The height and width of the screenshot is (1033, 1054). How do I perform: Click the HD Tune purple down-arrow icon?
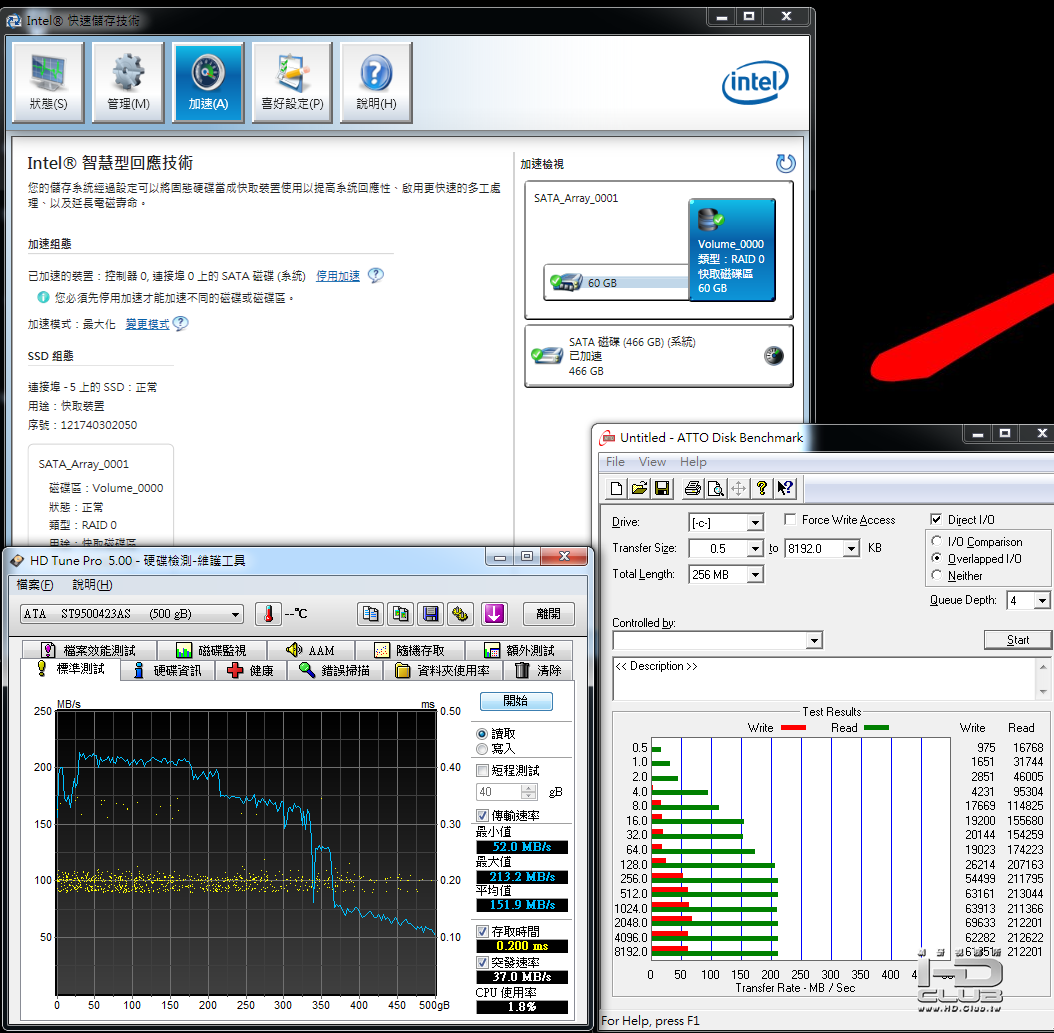pyautogui.click(x=494, y=614)
